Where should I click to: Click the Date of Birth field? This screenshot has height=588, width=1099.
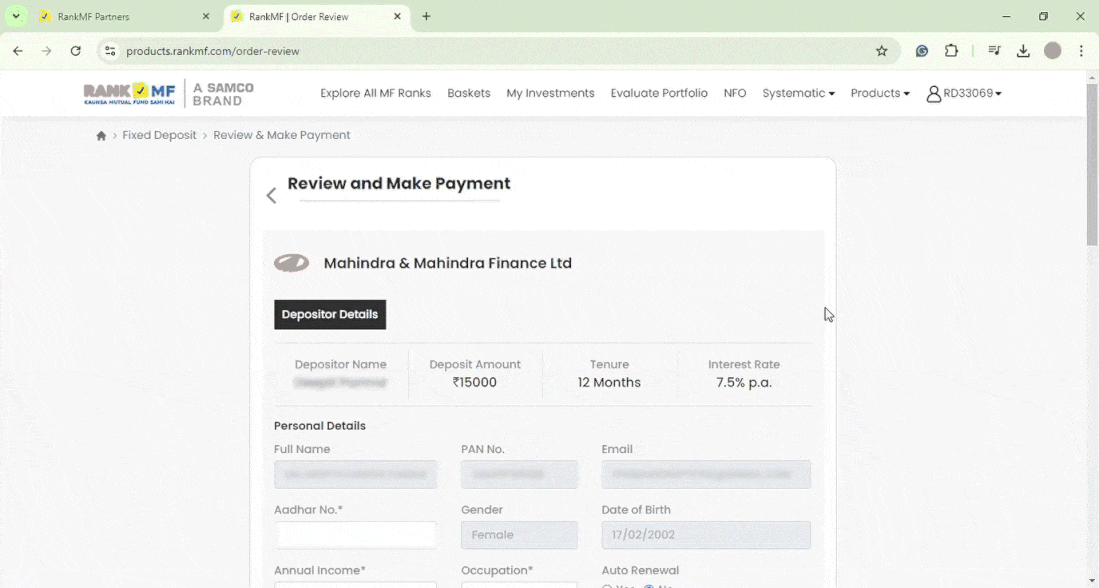[706, 535]
